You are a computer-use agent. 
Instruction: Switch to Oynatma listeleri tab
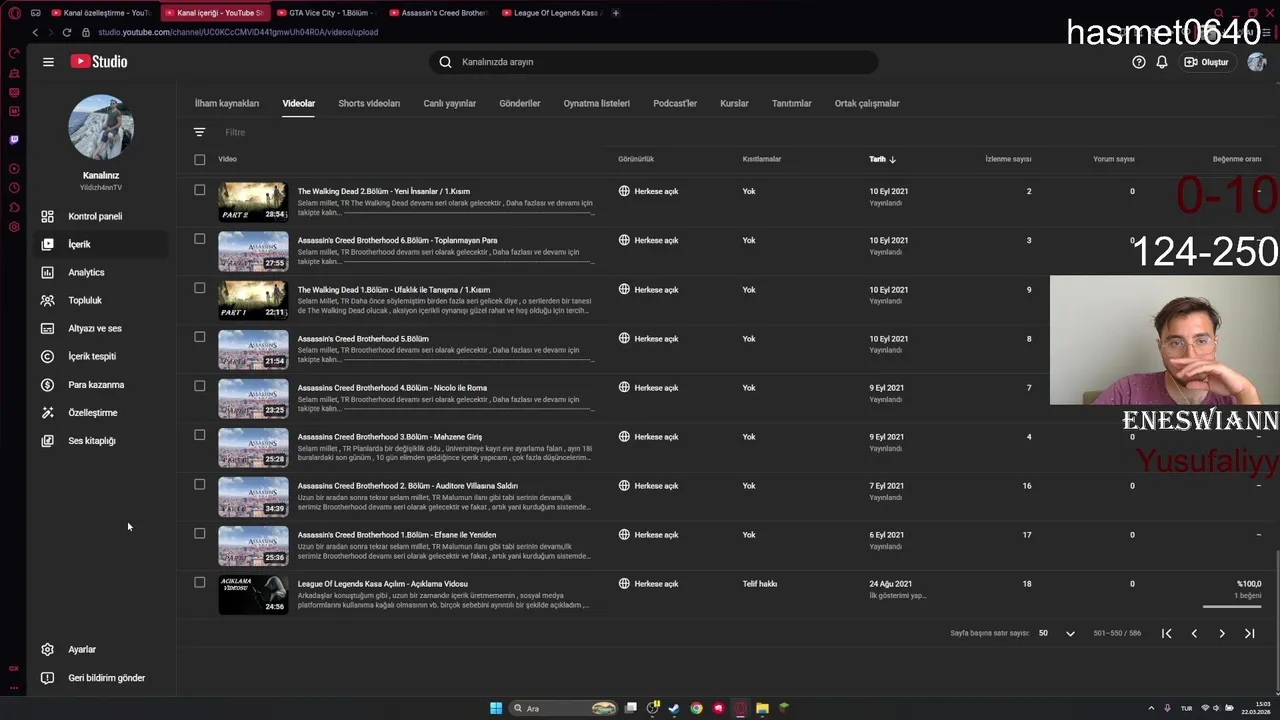point(597,103)
